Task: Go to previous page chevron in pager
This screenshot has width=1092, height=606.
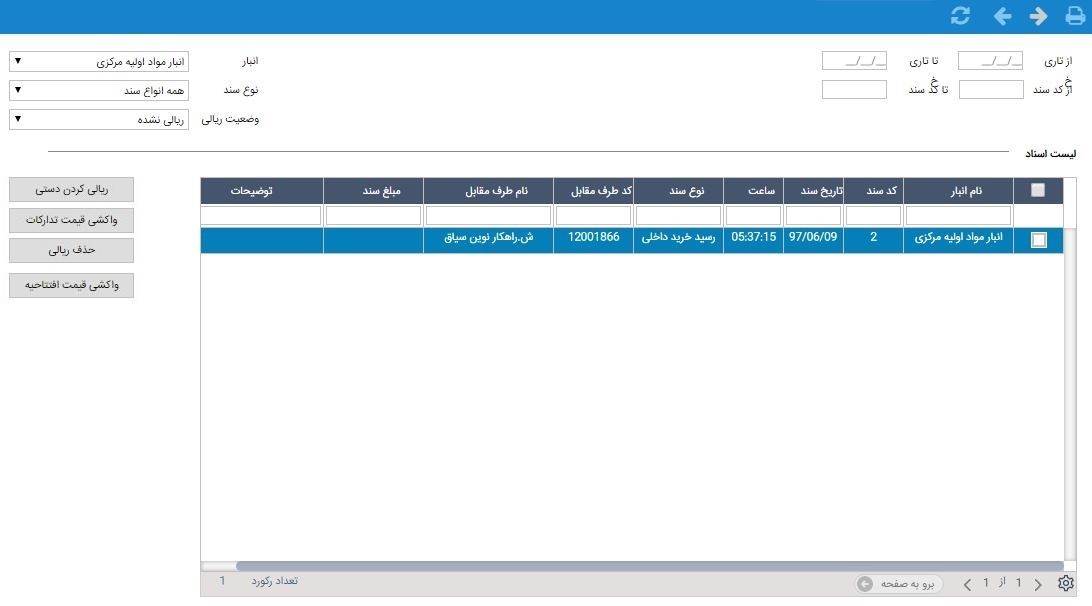Action: (x=967, y=584)
